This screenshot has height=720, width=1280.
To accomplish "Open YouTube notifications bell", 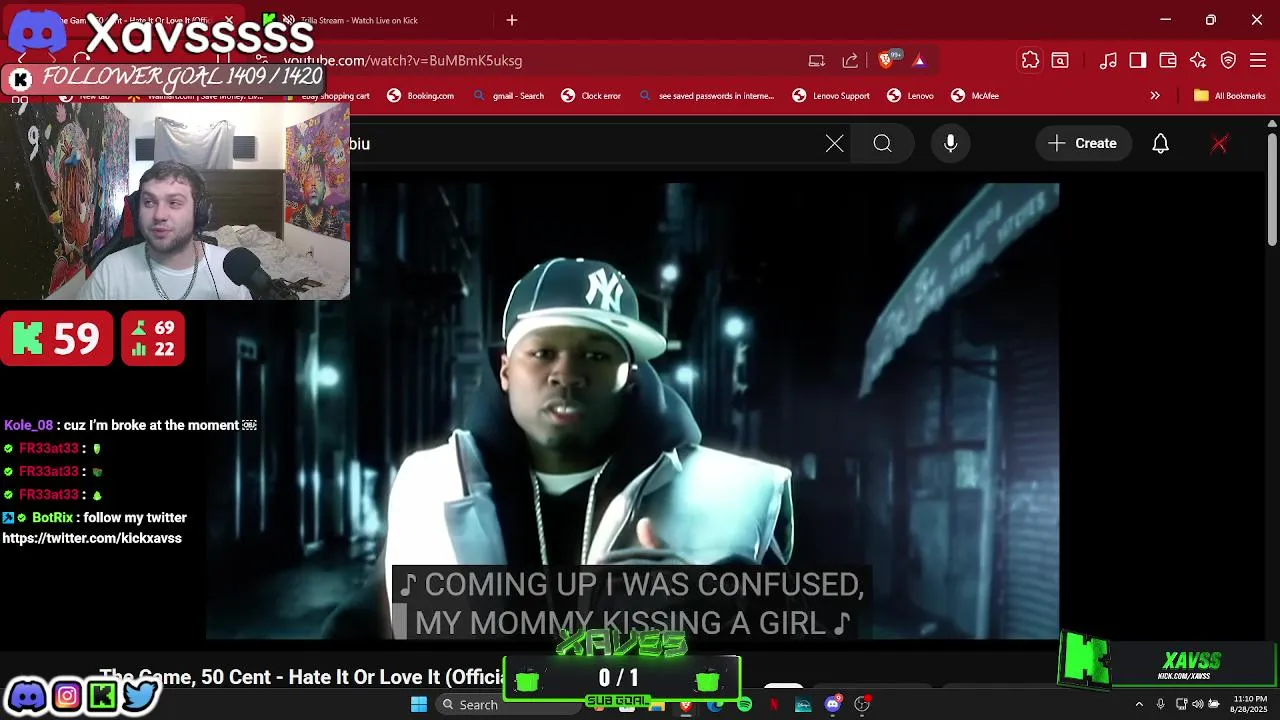I will tap(1160, 144).
